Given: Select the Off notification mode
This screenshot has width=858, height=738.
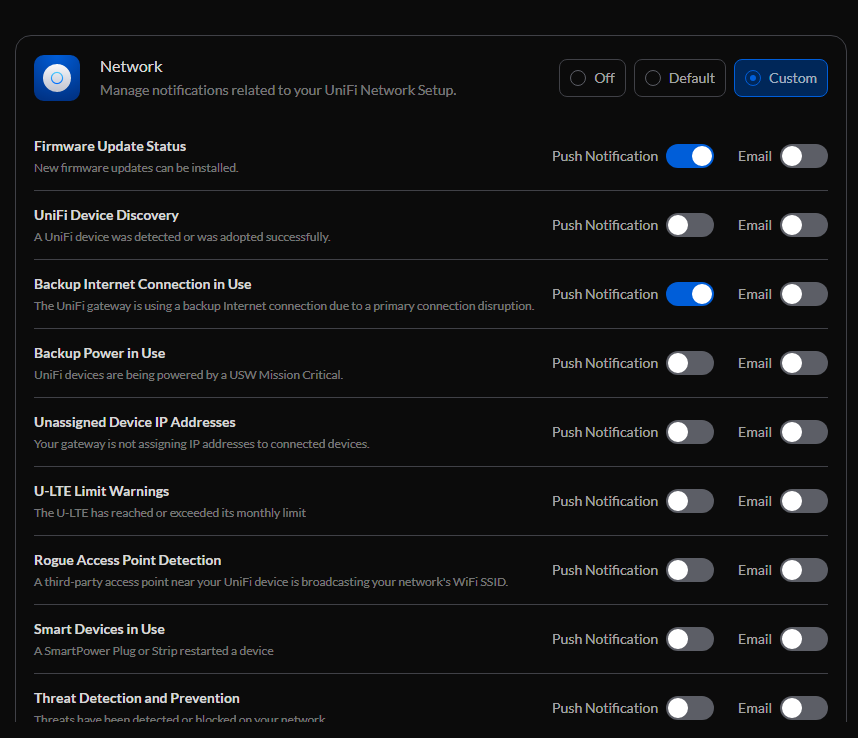Looking at the screenshot, I should [x=592, y=78].
